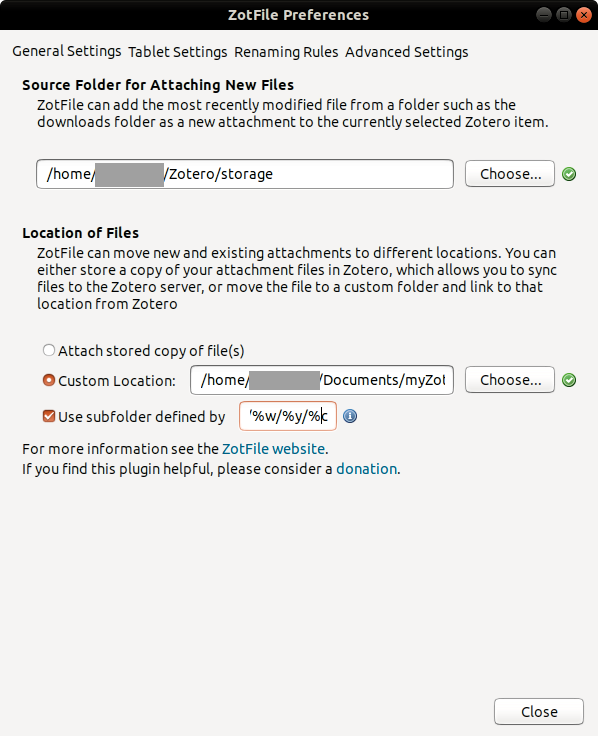This screenshot has height=736, width=598.
Task: Focus the subfolder pattern input field
Action: (x=288, y=416)
